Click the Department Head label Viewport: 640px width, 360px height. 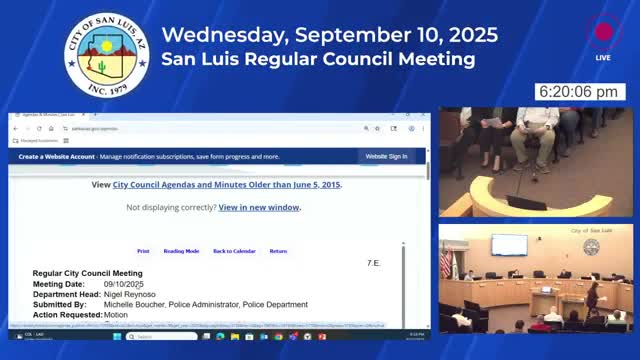tap(67, 294)
